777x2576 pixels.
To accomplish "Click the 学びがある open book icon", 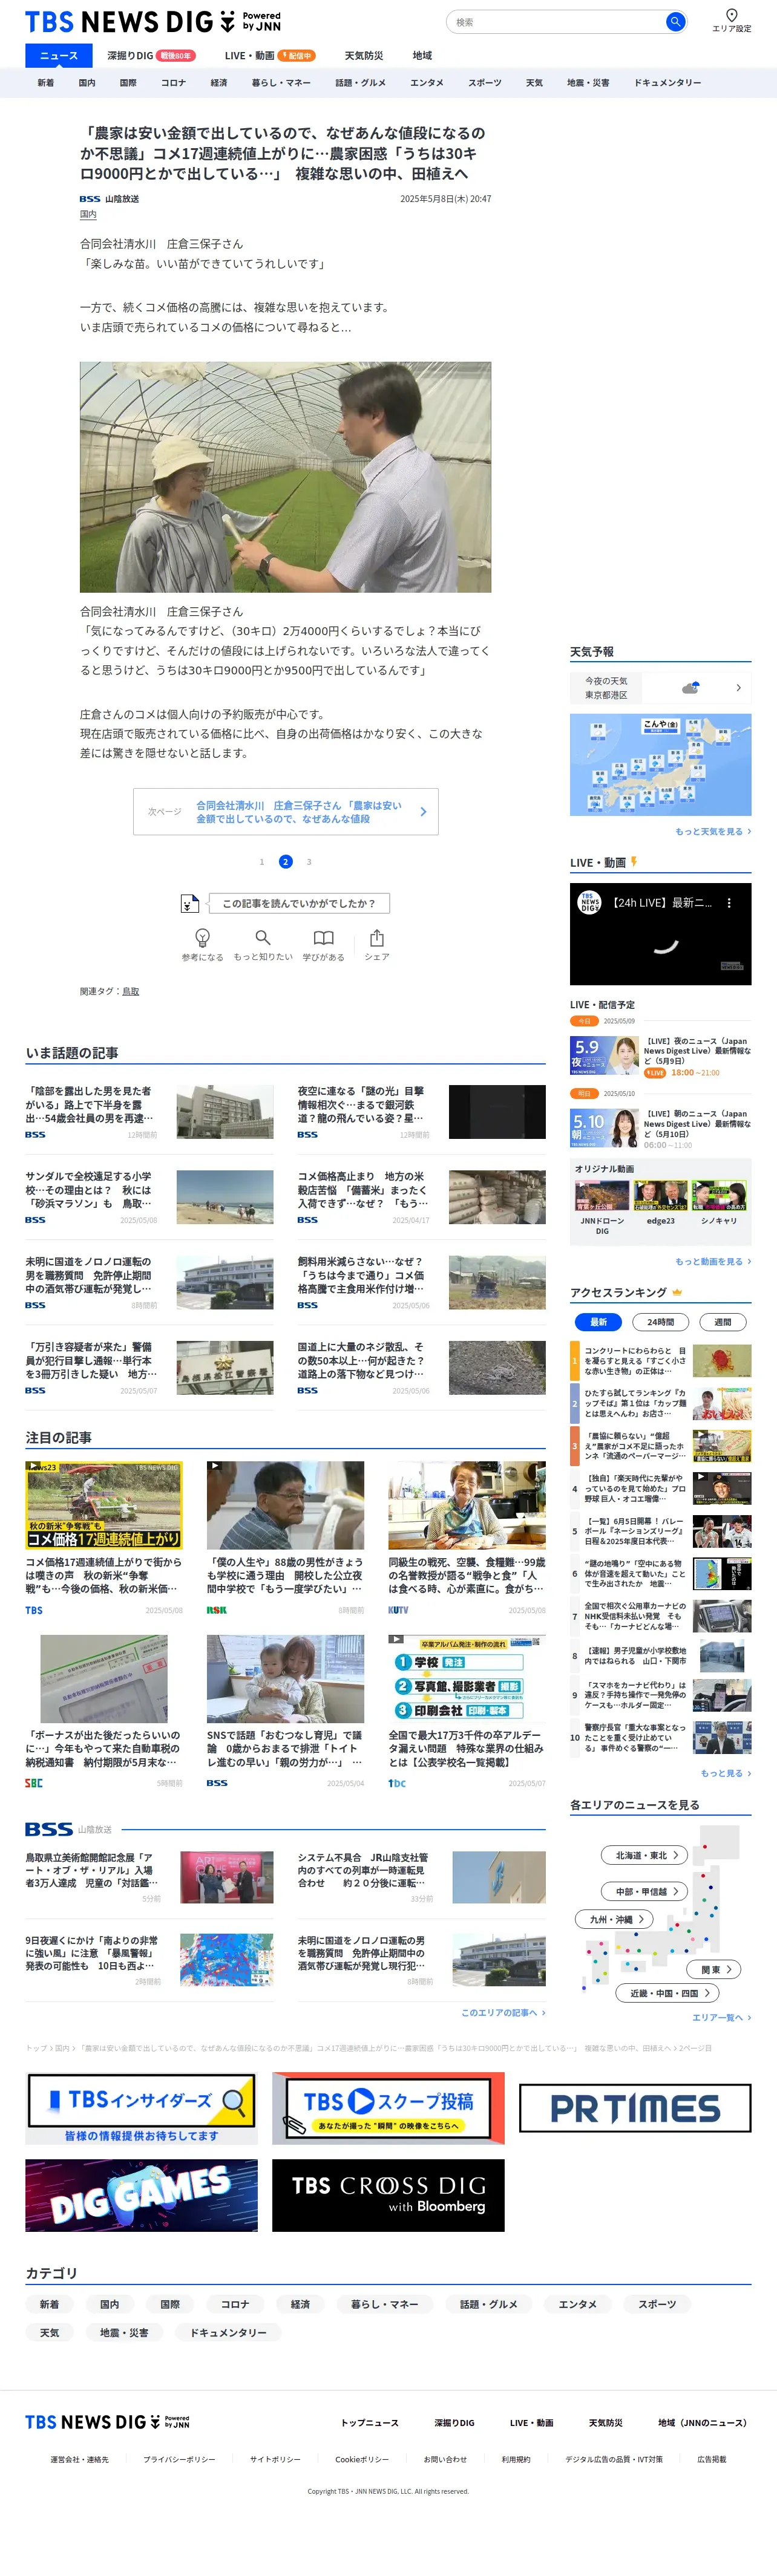I will [x=323, y=938].
